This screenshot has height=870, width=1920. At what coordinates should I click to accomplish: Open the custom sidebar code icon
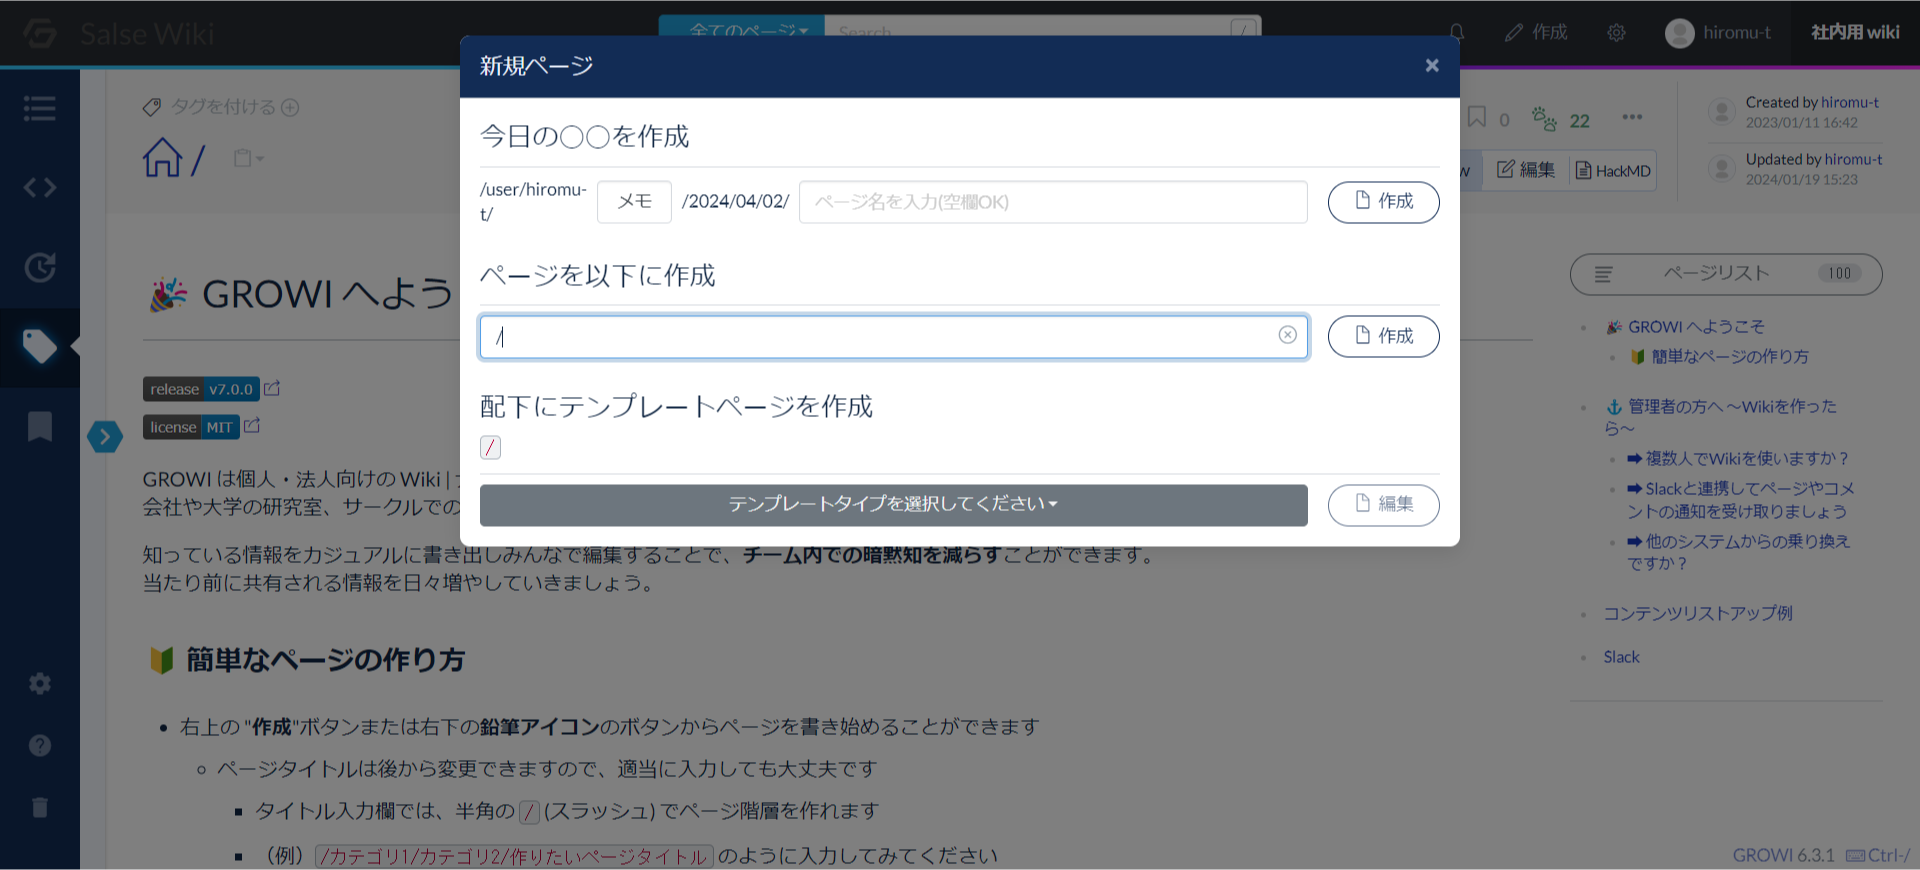pos(40,187)
